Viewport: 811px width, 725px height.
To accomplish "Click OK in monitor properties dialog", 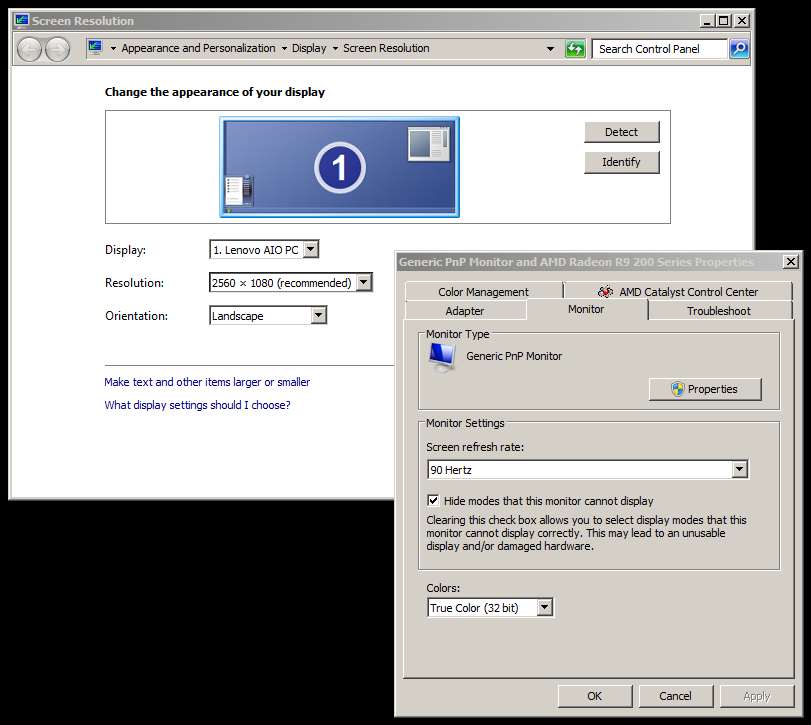I will click(595, 696).
